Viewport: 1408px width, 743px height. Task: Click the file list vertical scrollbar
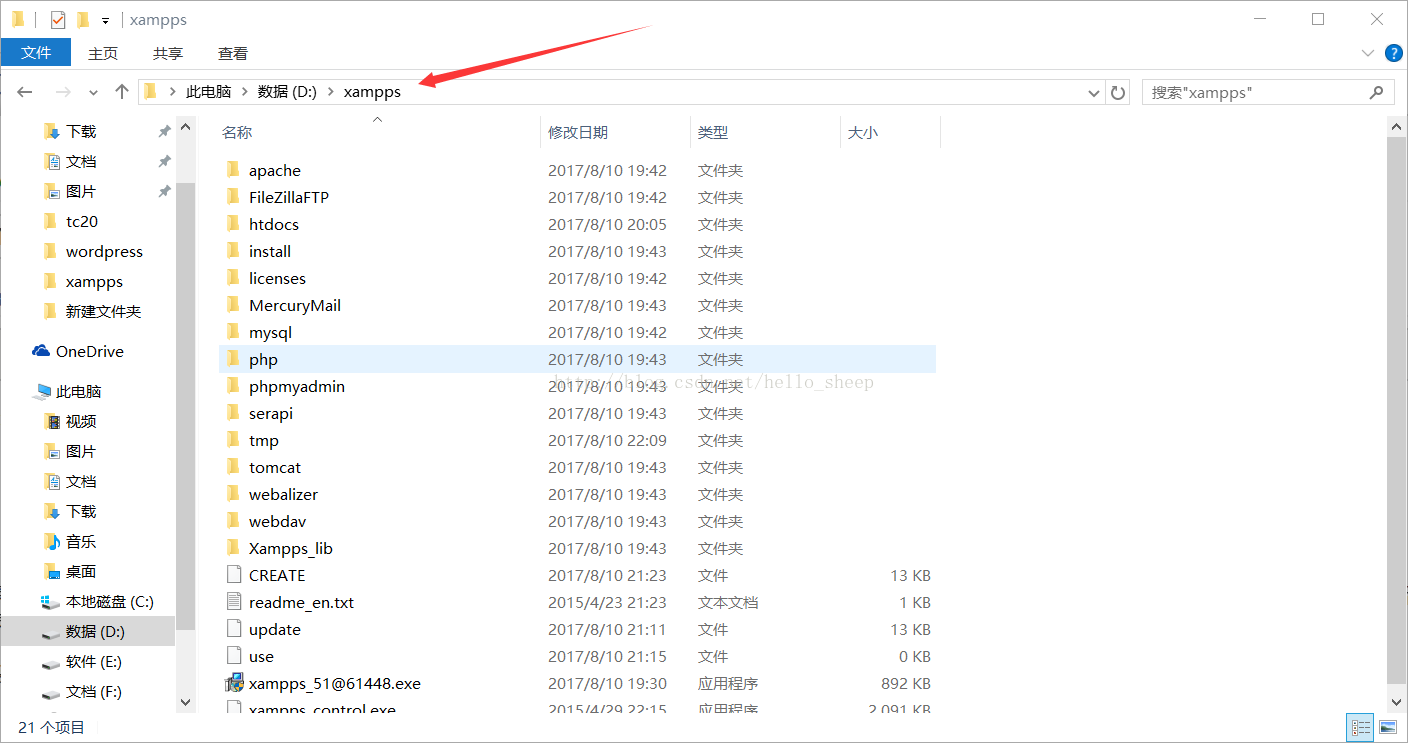click(x=1398, y=410)
